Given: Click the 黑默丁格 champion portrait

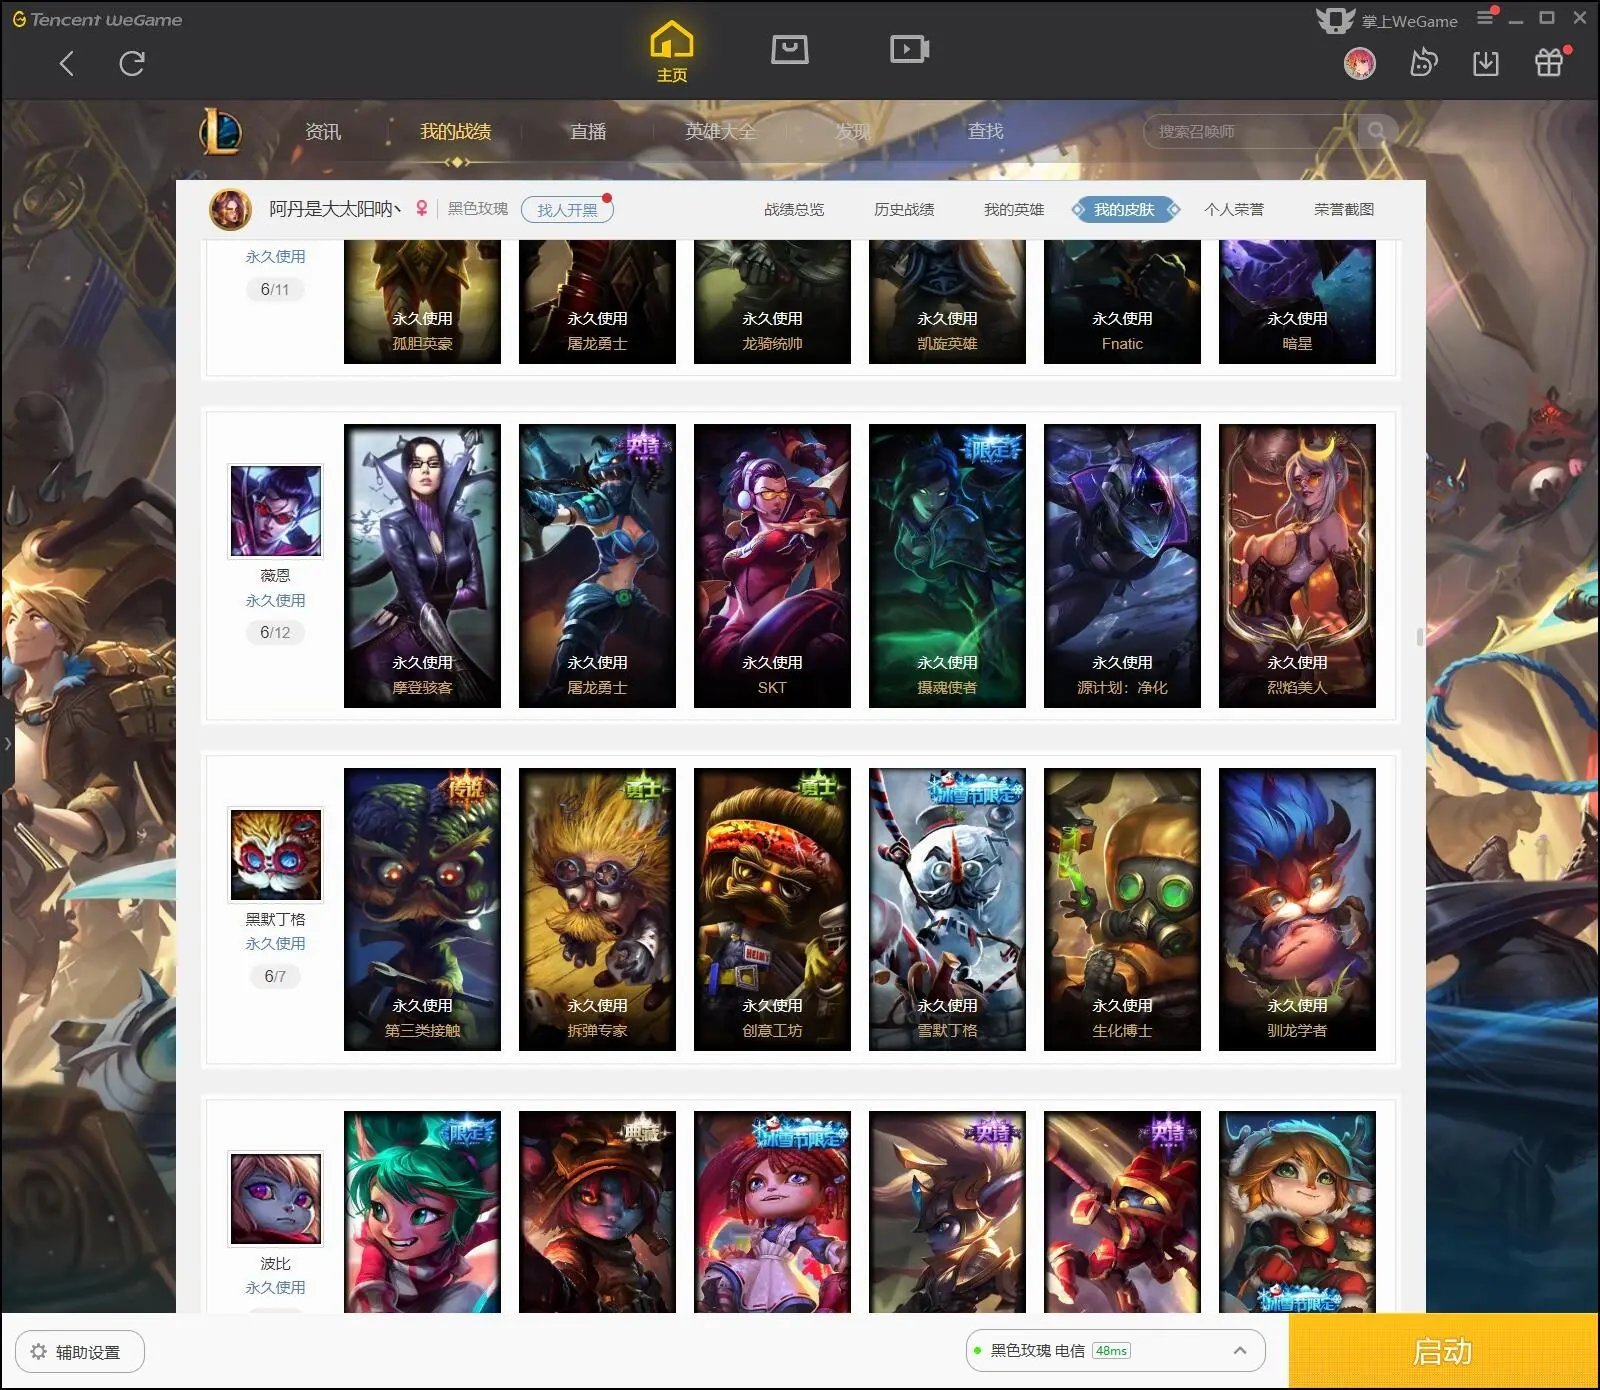Looking at the screenshot, I should pos(276,855).
